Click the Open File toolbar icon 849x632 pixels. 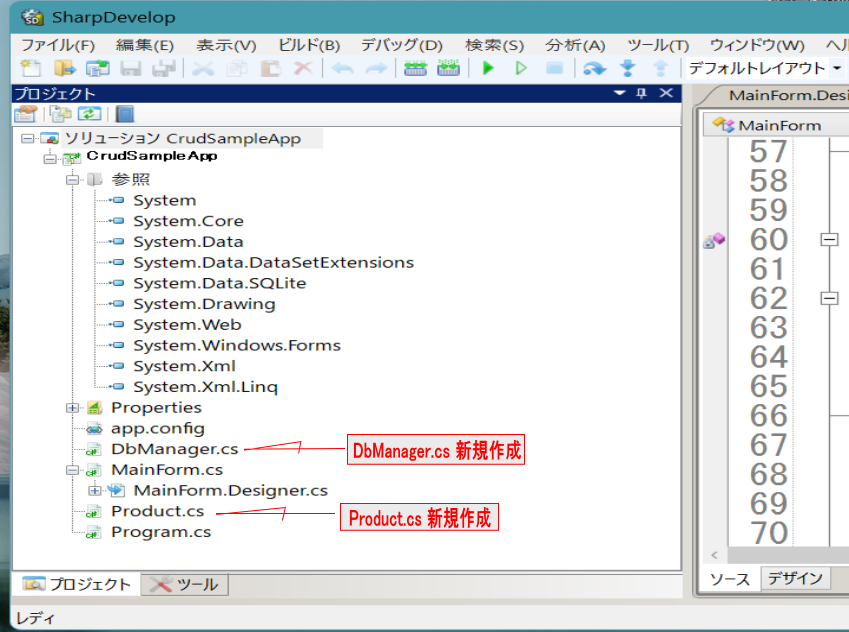64,69
